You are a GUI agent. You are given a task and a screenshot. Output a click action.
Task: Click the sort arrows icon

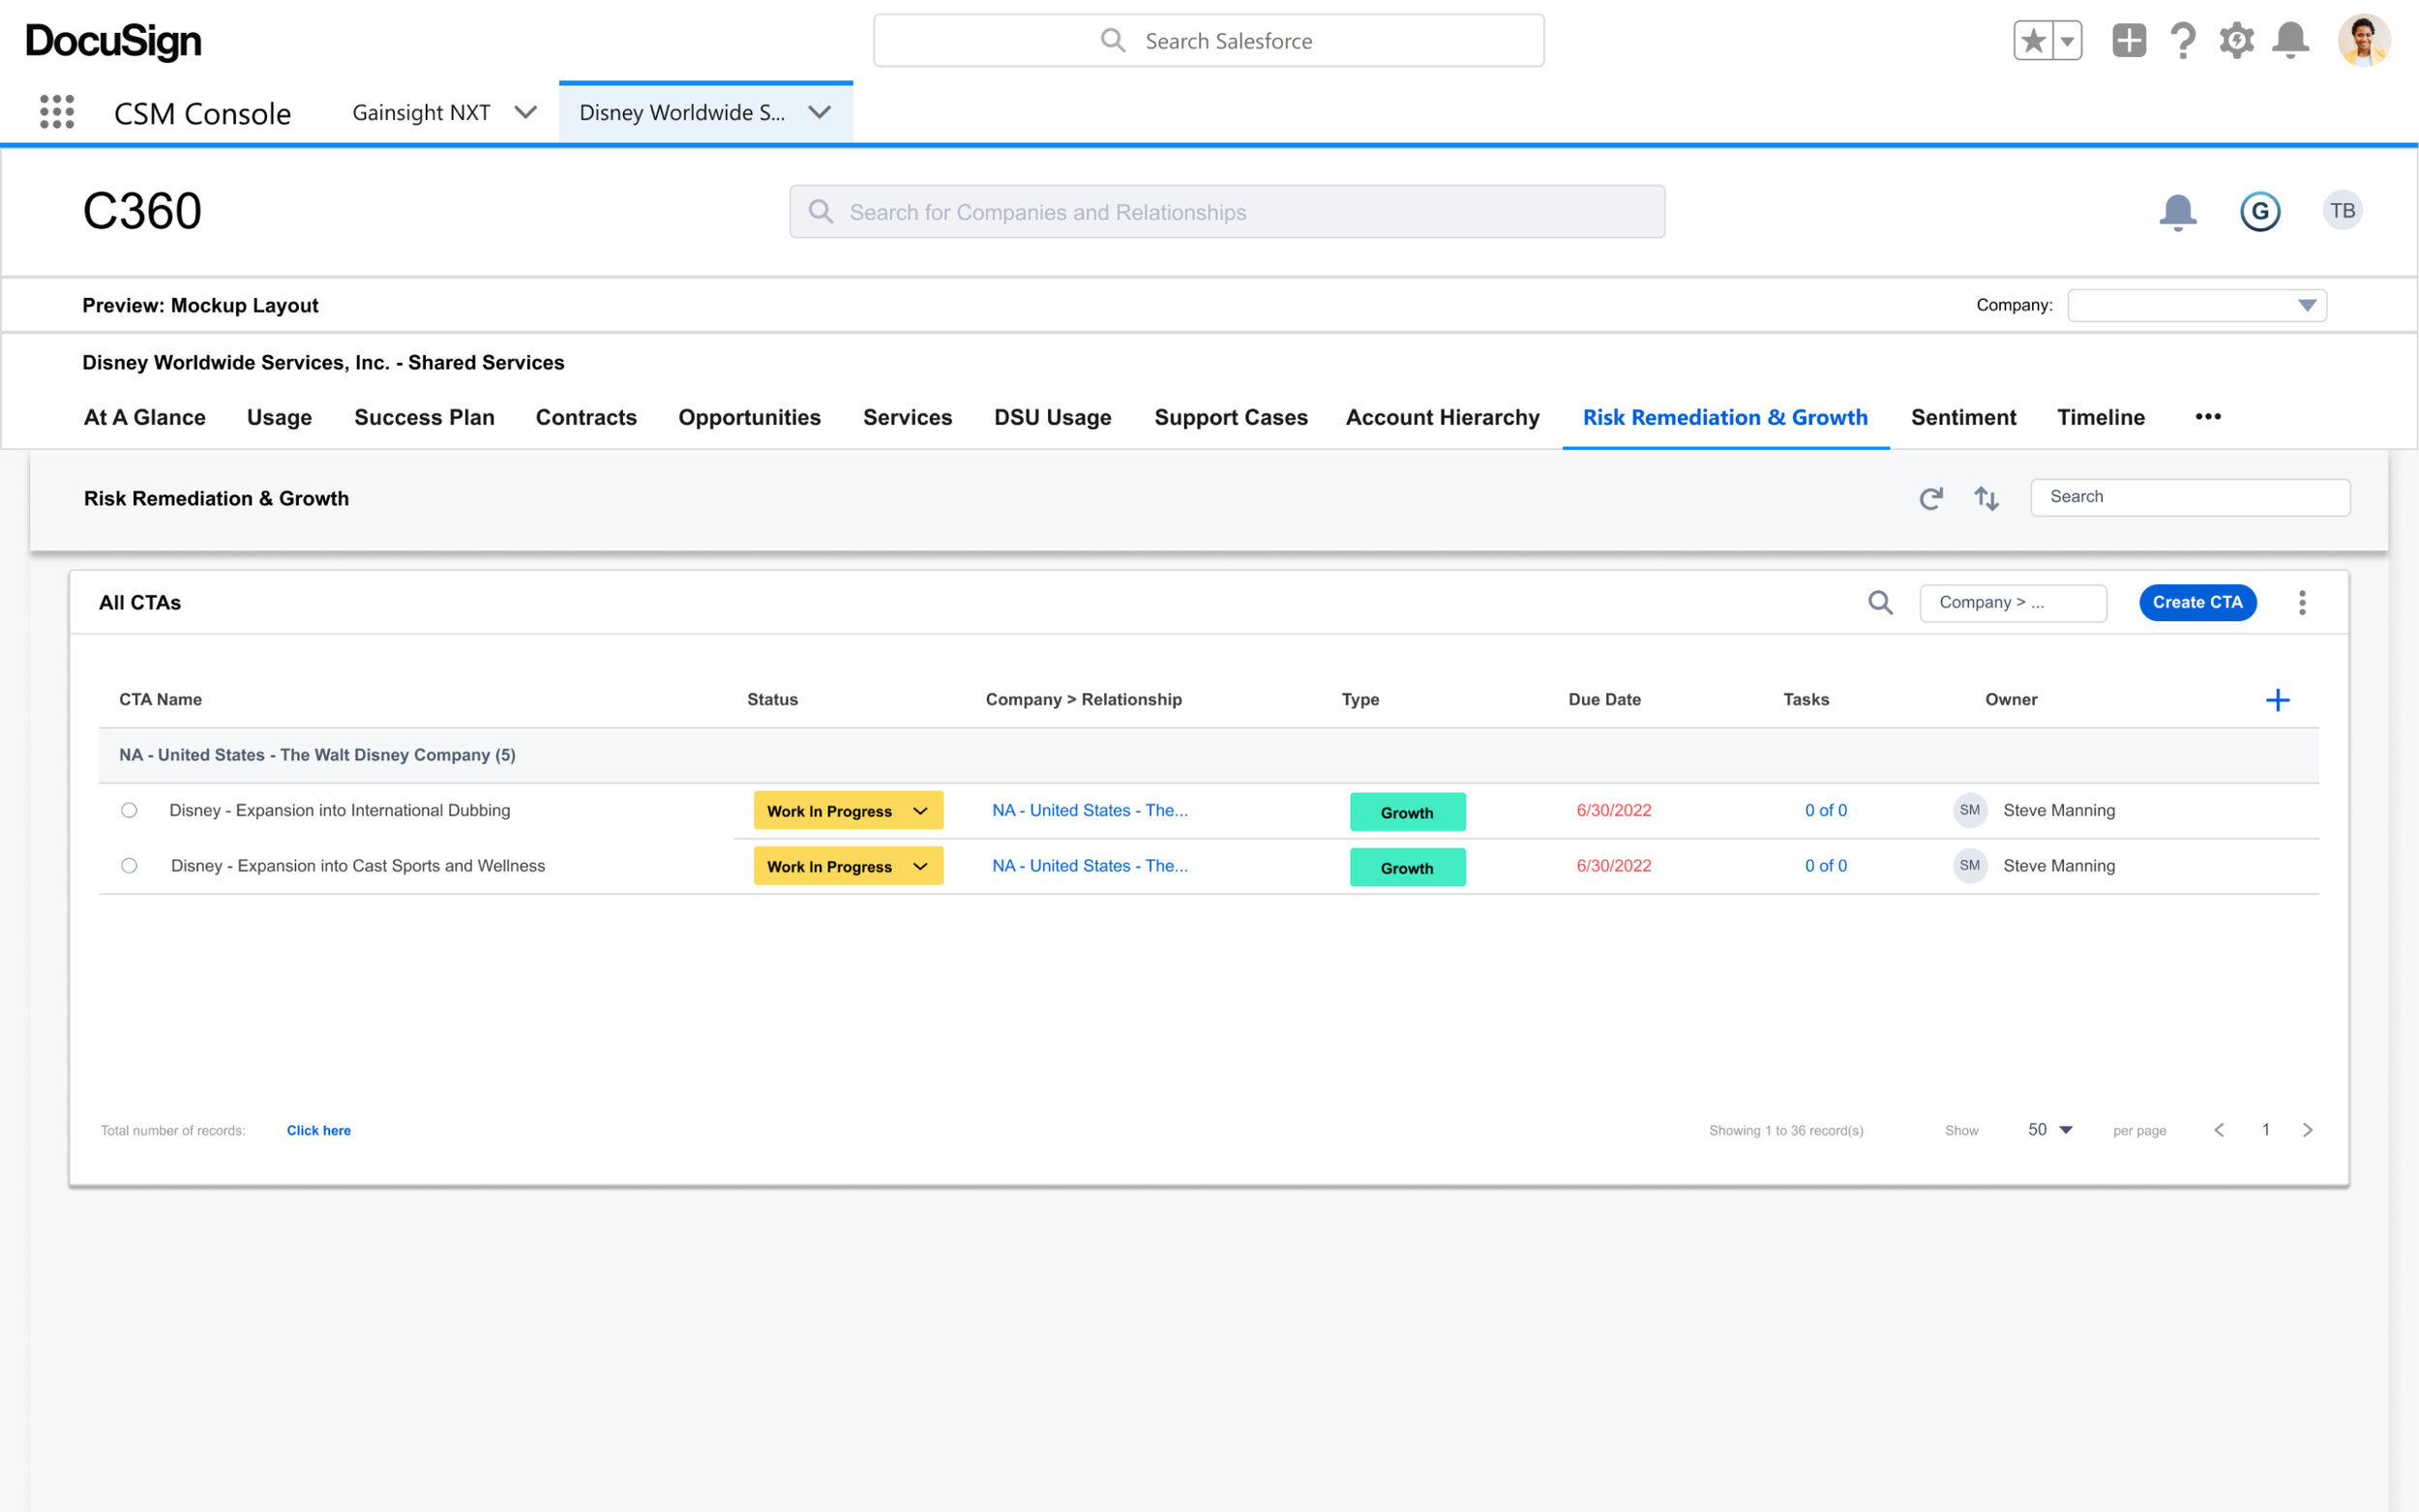[x=1986, y=498]
